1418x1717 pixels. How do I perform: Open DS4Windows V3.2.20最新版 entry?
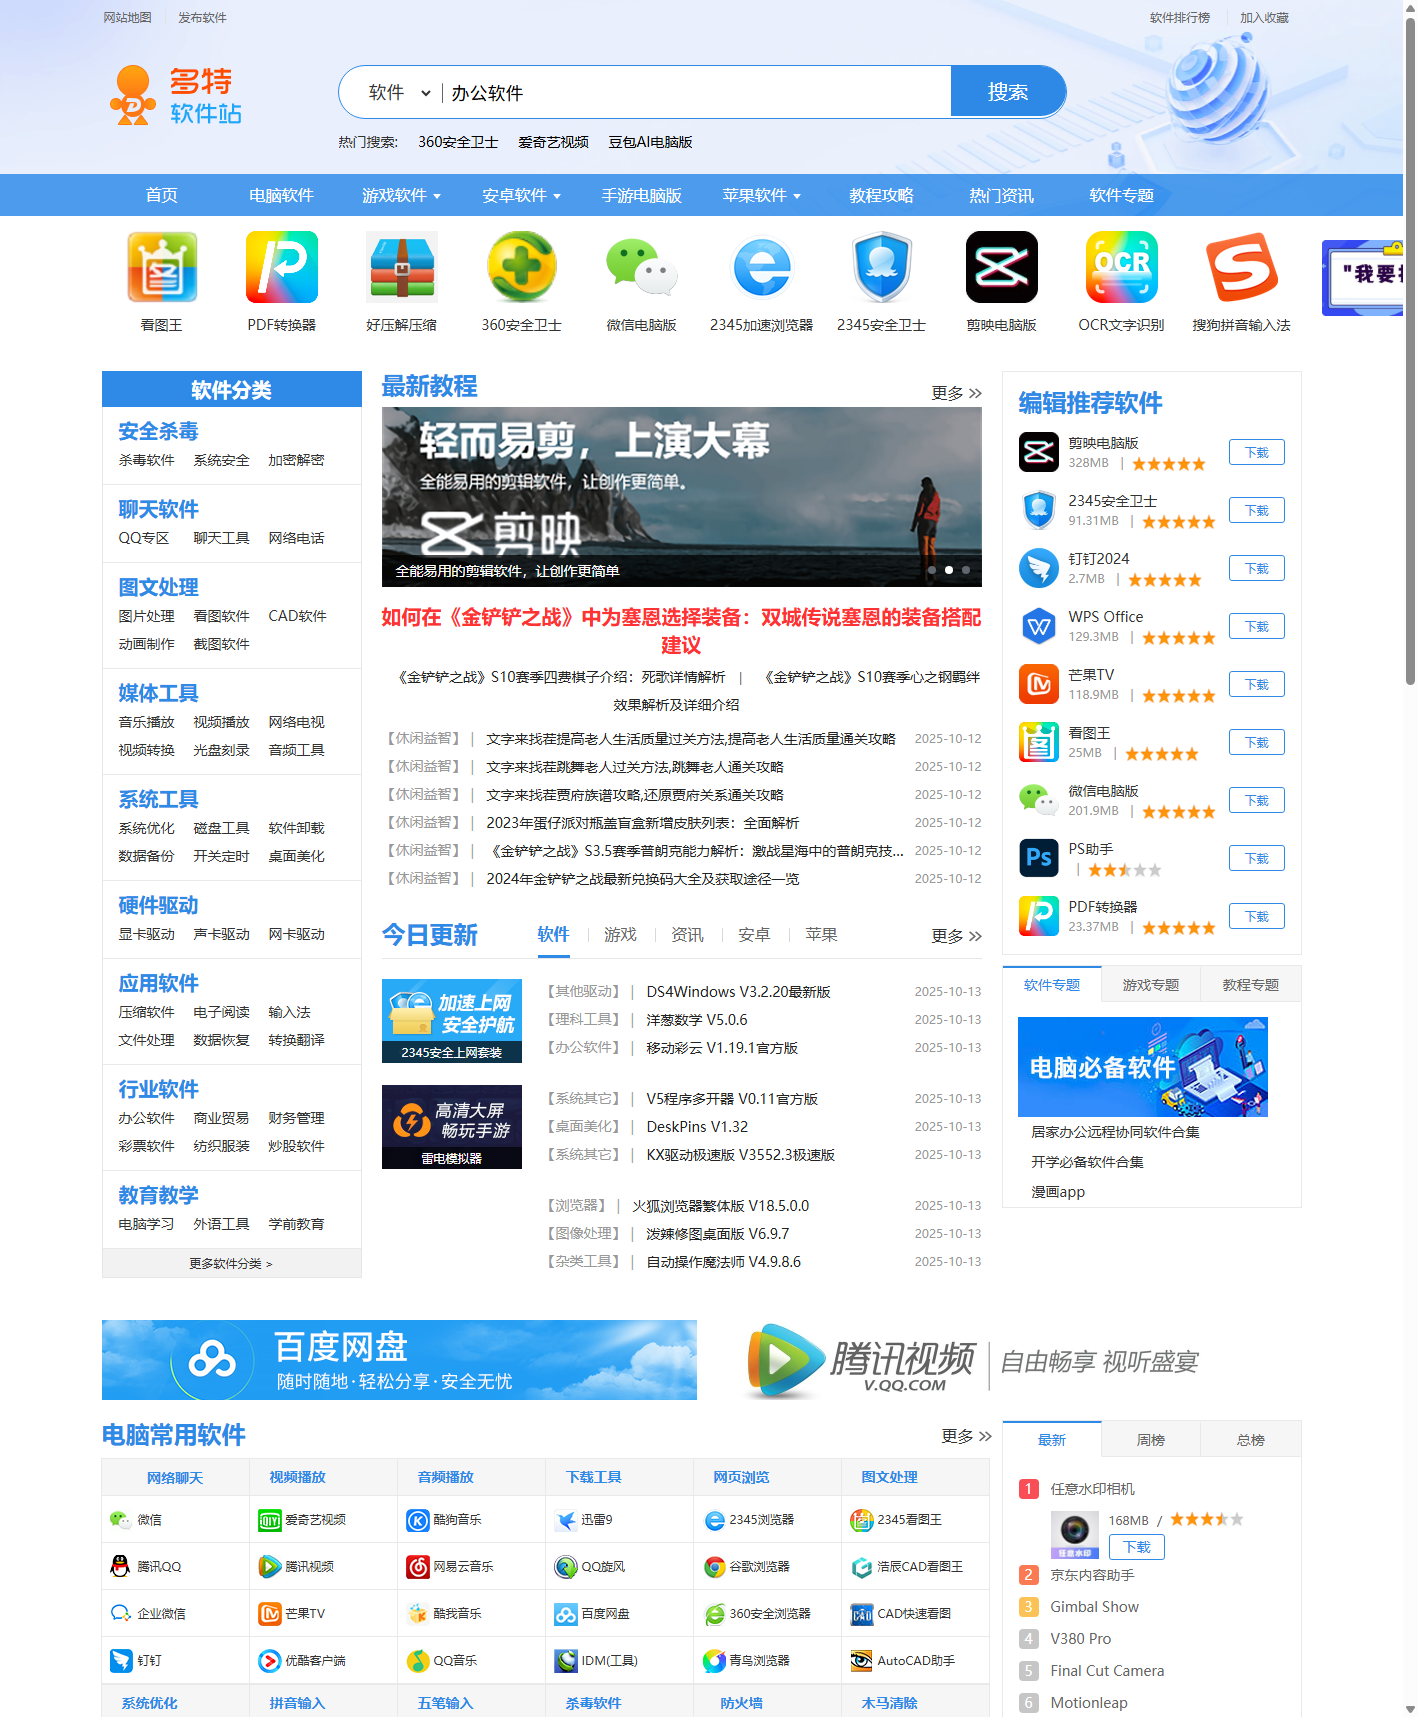click(x=739, y=992)
